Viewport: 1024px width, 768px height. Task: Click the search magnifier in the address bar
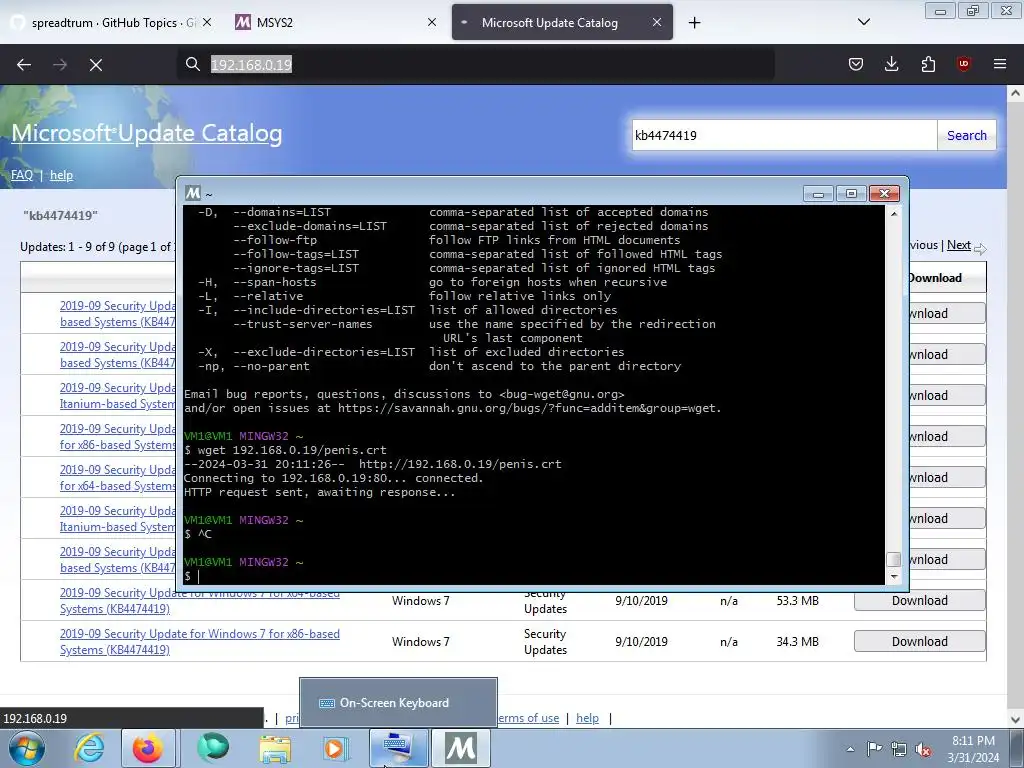[193, 64]
